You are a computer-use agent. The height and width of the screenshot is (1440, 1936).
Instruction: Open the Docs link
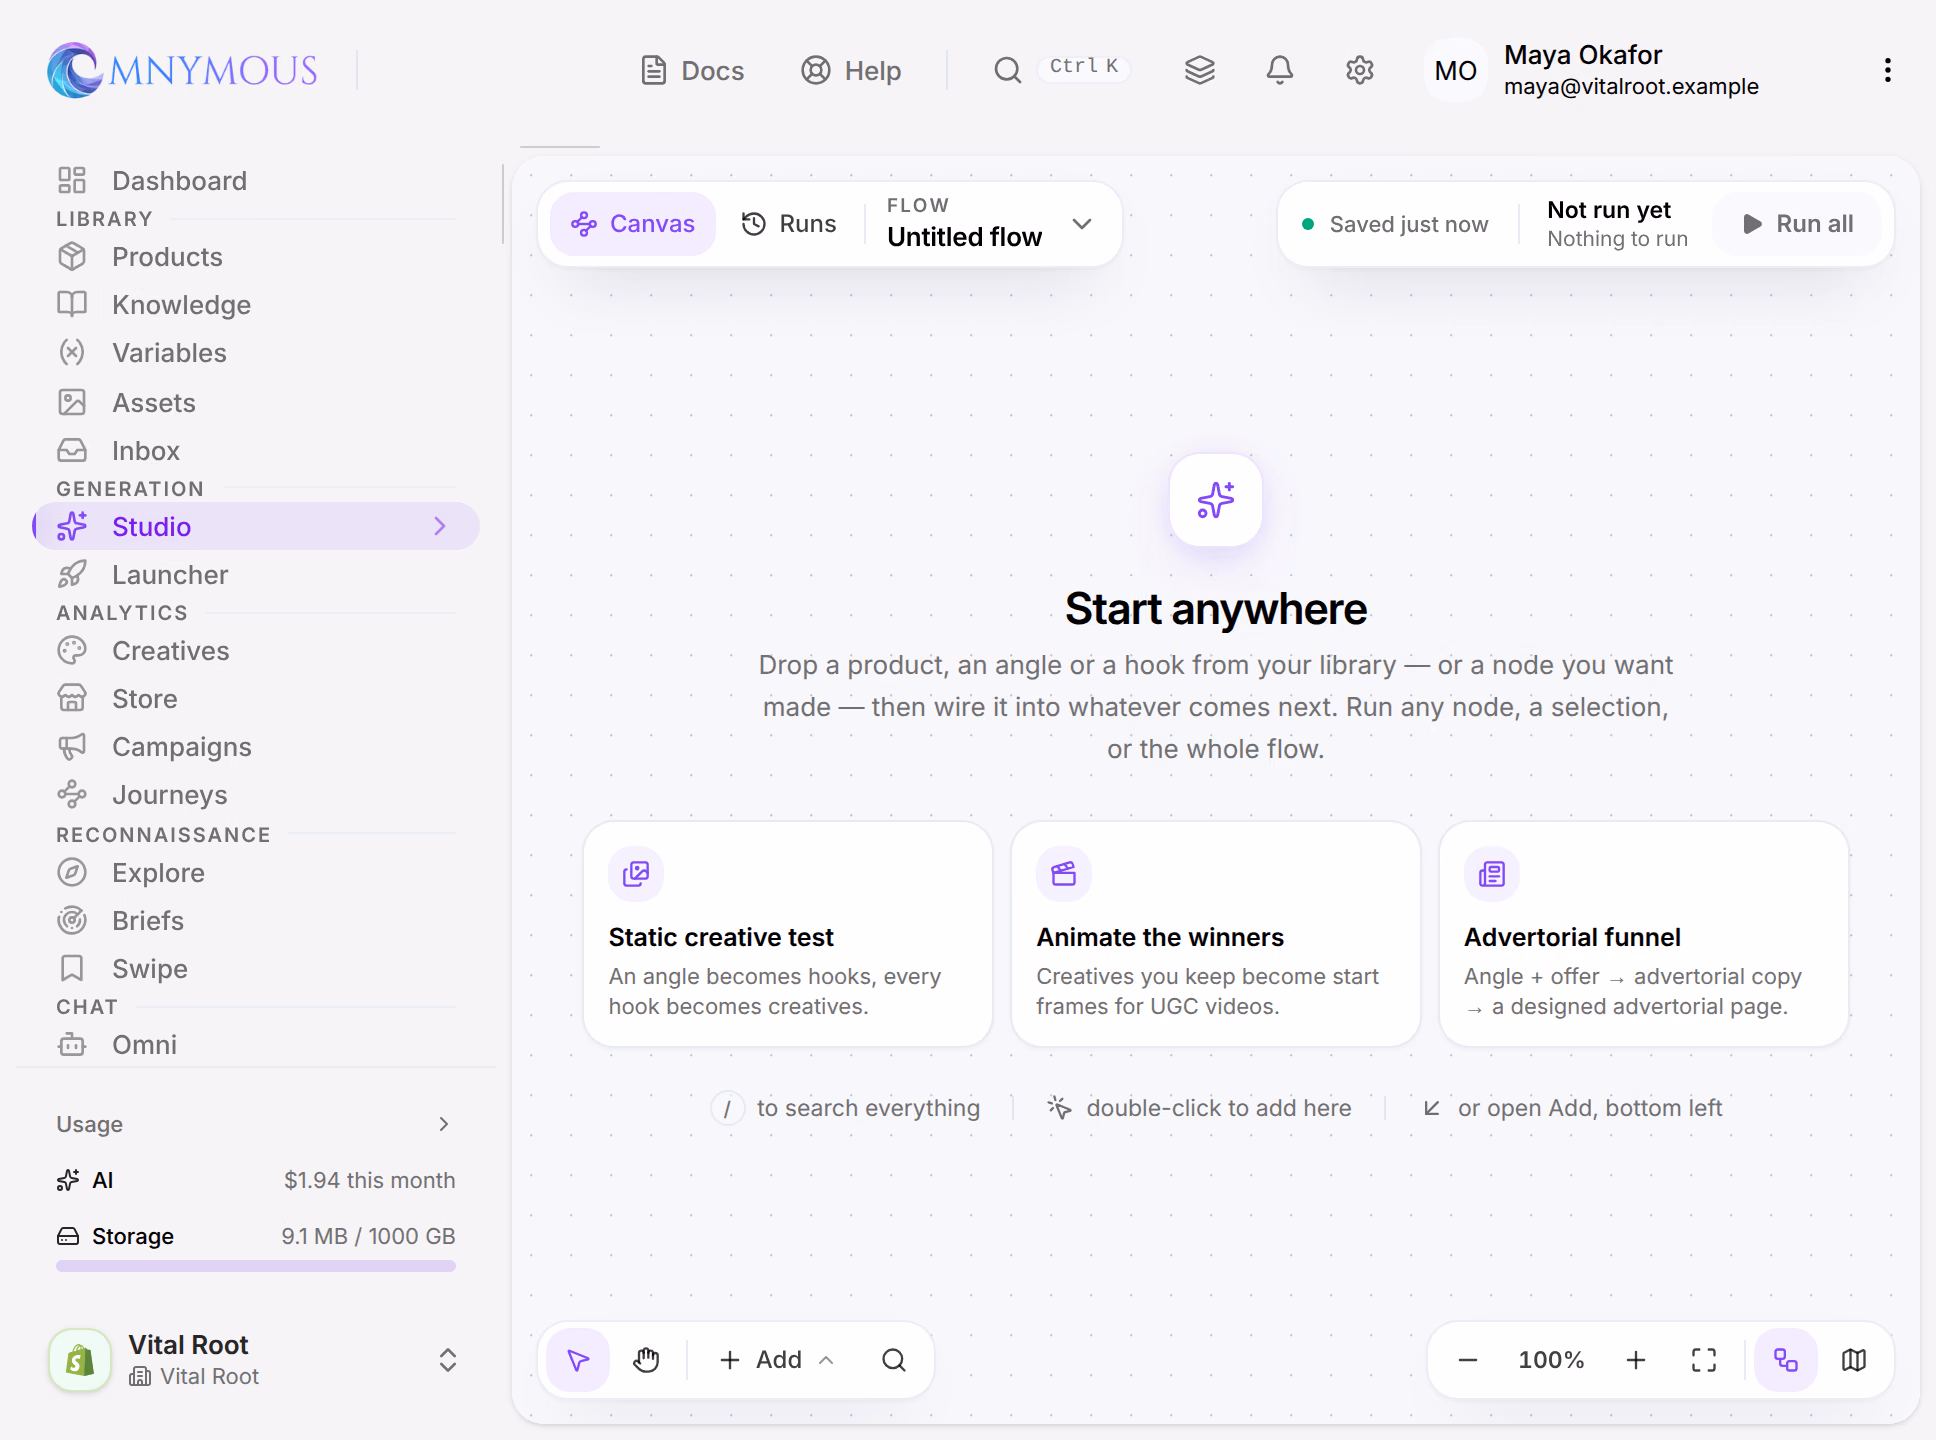[x=692, y=70]
